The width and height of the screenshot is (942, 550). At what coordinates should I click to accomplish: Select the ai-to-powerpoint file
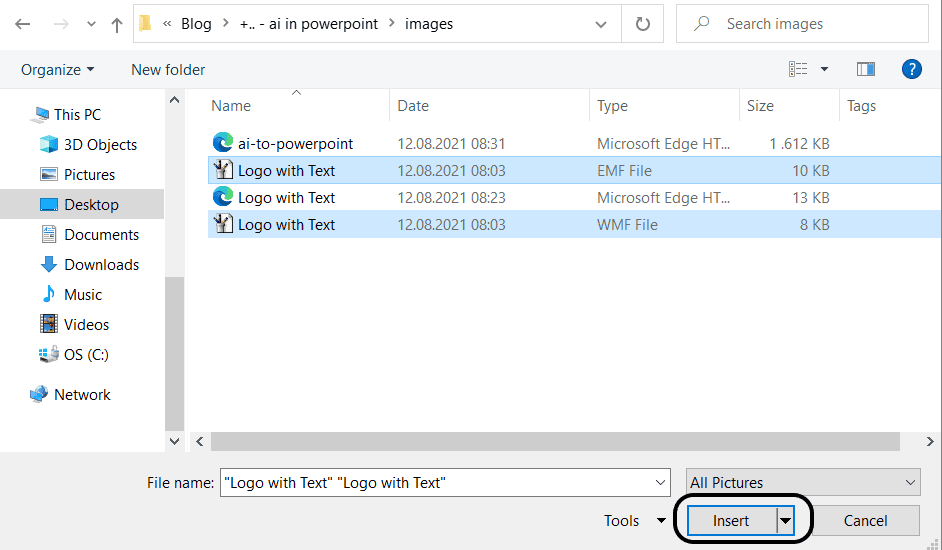coord(574,144)
